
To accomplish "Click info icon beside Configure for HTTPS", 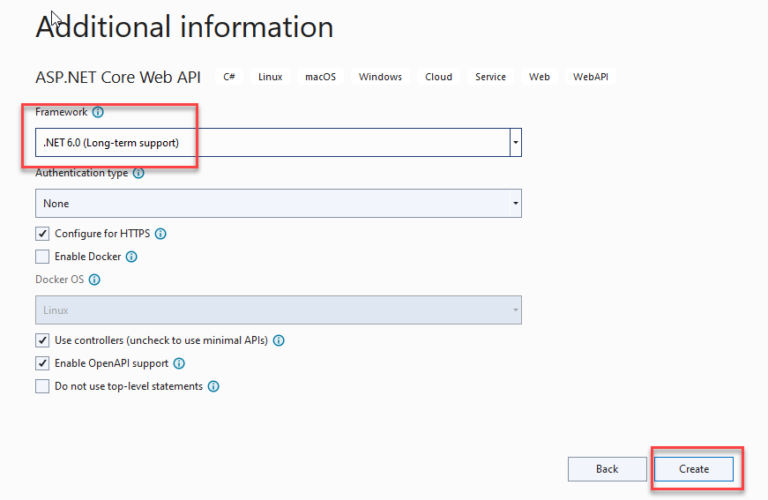I will 161,234.
